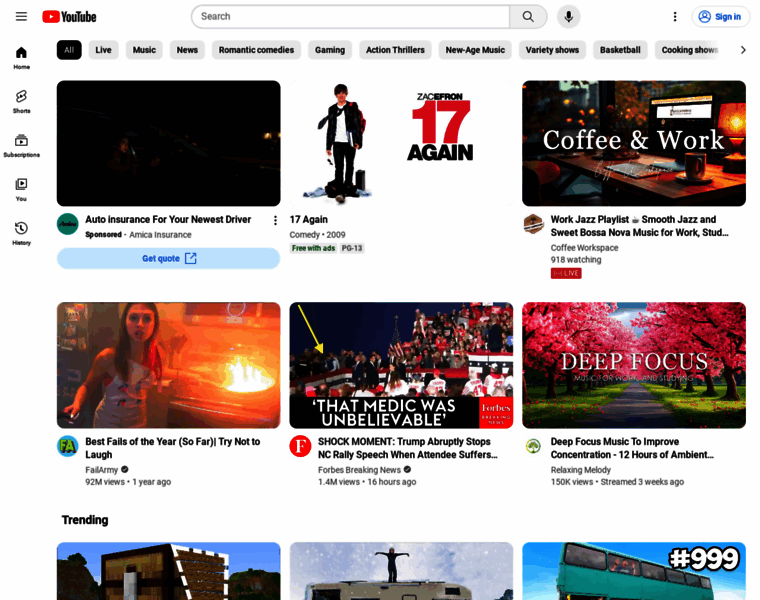Open Shorts from the sidebar

(21, 101)
